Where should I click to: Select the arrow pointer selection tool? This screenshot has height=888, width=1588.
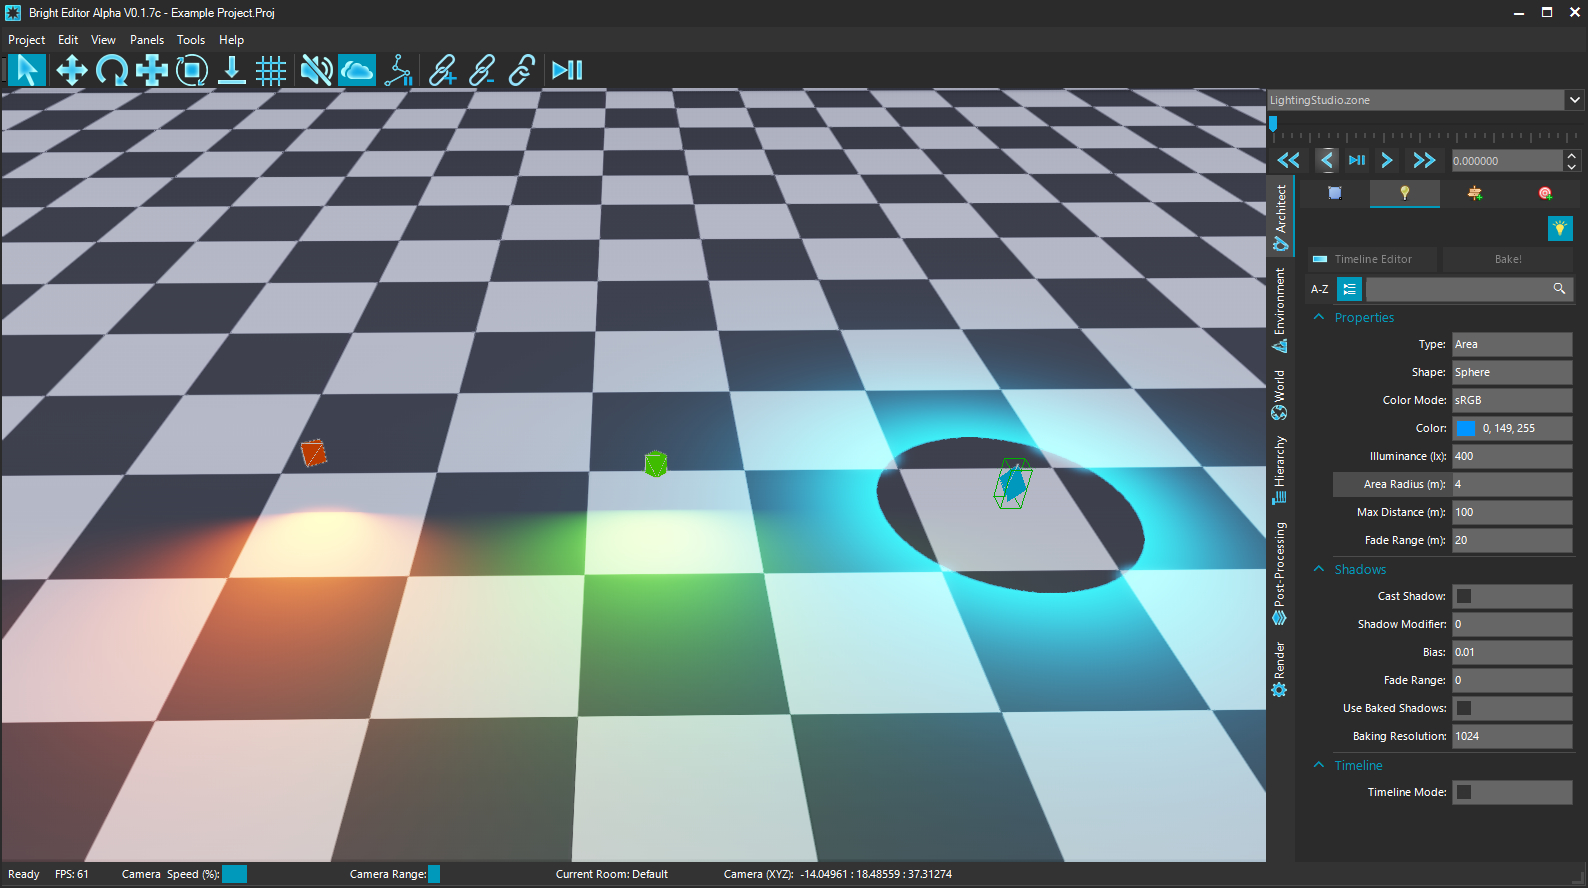click(27, 70)
